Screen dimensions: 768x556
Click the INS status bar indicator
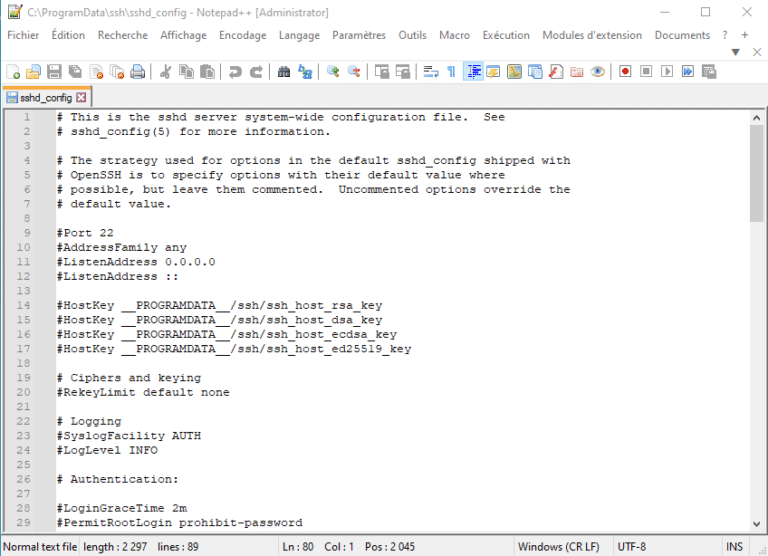coord(734,547)
